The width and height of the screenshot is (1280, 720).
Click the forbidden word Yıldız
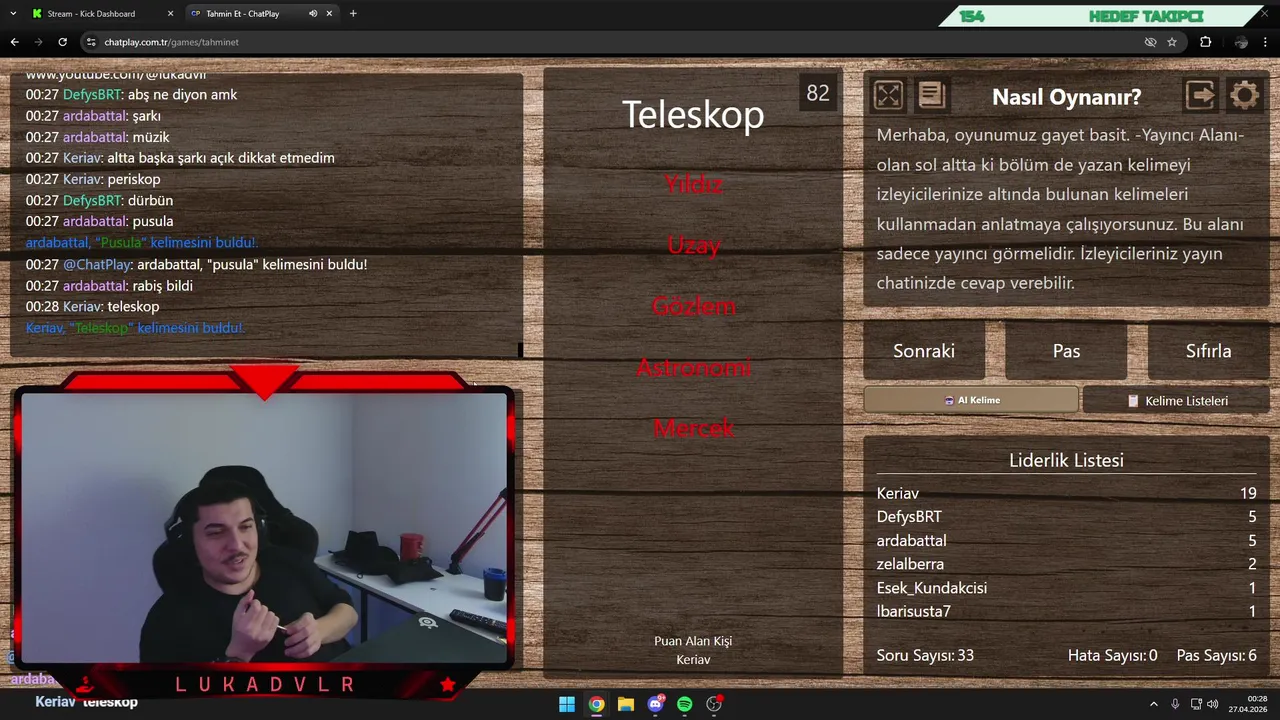pyautogui.click(x=693, y=184)
